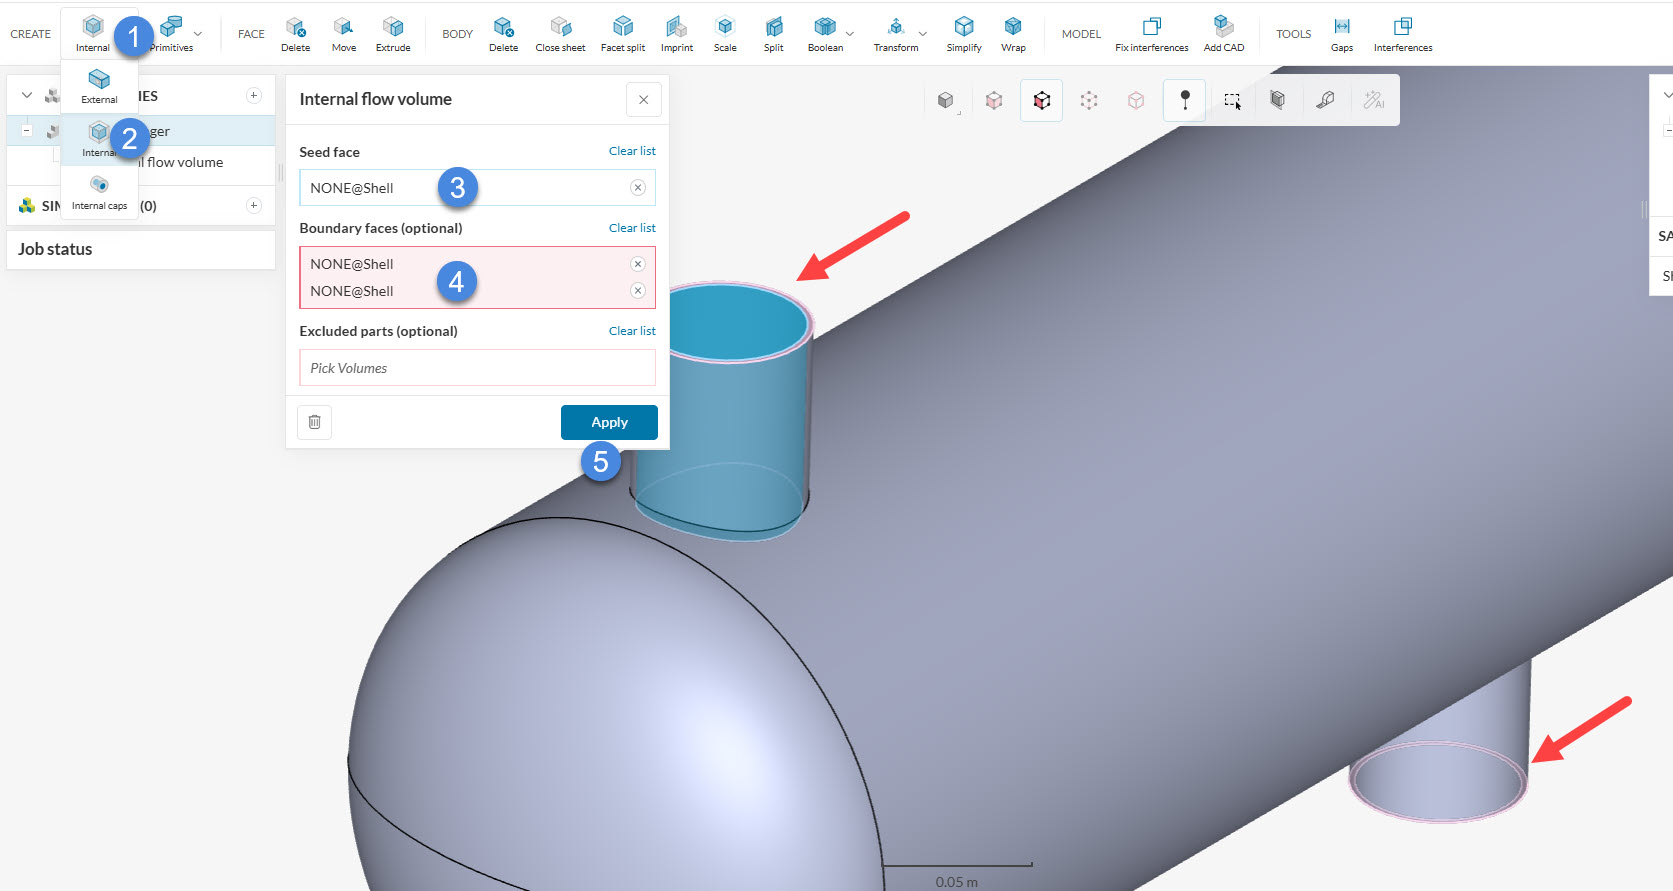Open the Wrap tool
This screenshot has height=891, width=1673.
pos(1013,33)
